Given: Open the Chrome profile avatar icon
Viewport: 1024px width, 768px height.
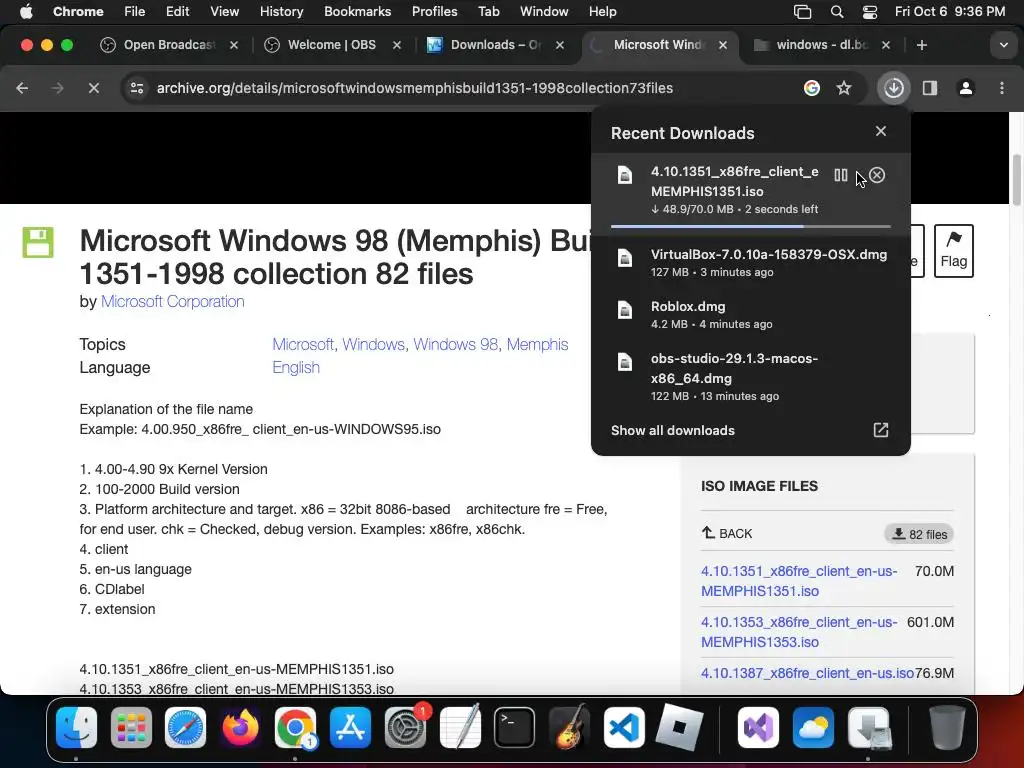Looking at the screenshot, I should 966,88.
